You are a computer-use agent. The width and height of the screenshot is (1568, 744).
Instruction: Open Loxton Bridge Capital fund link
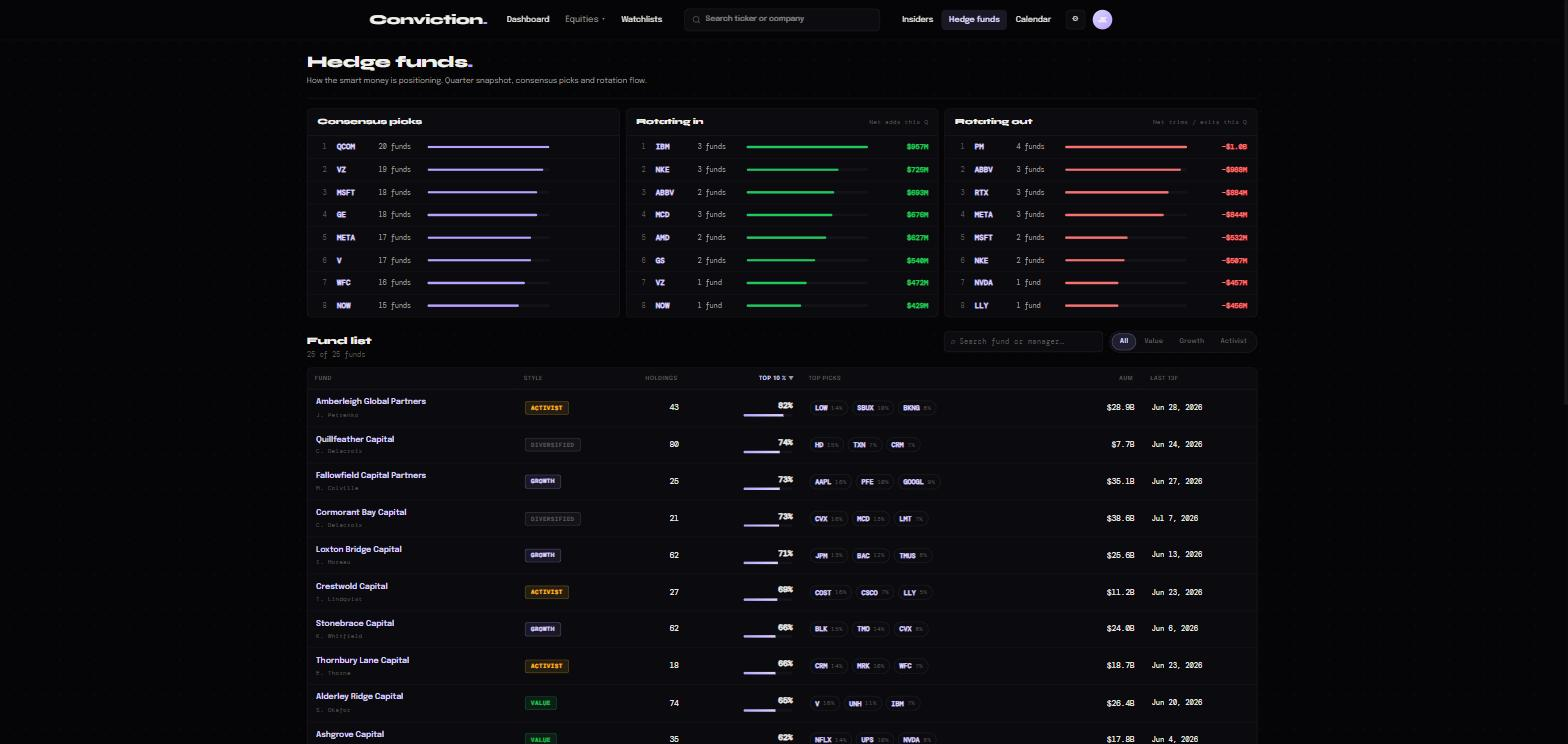click(359, 549)
